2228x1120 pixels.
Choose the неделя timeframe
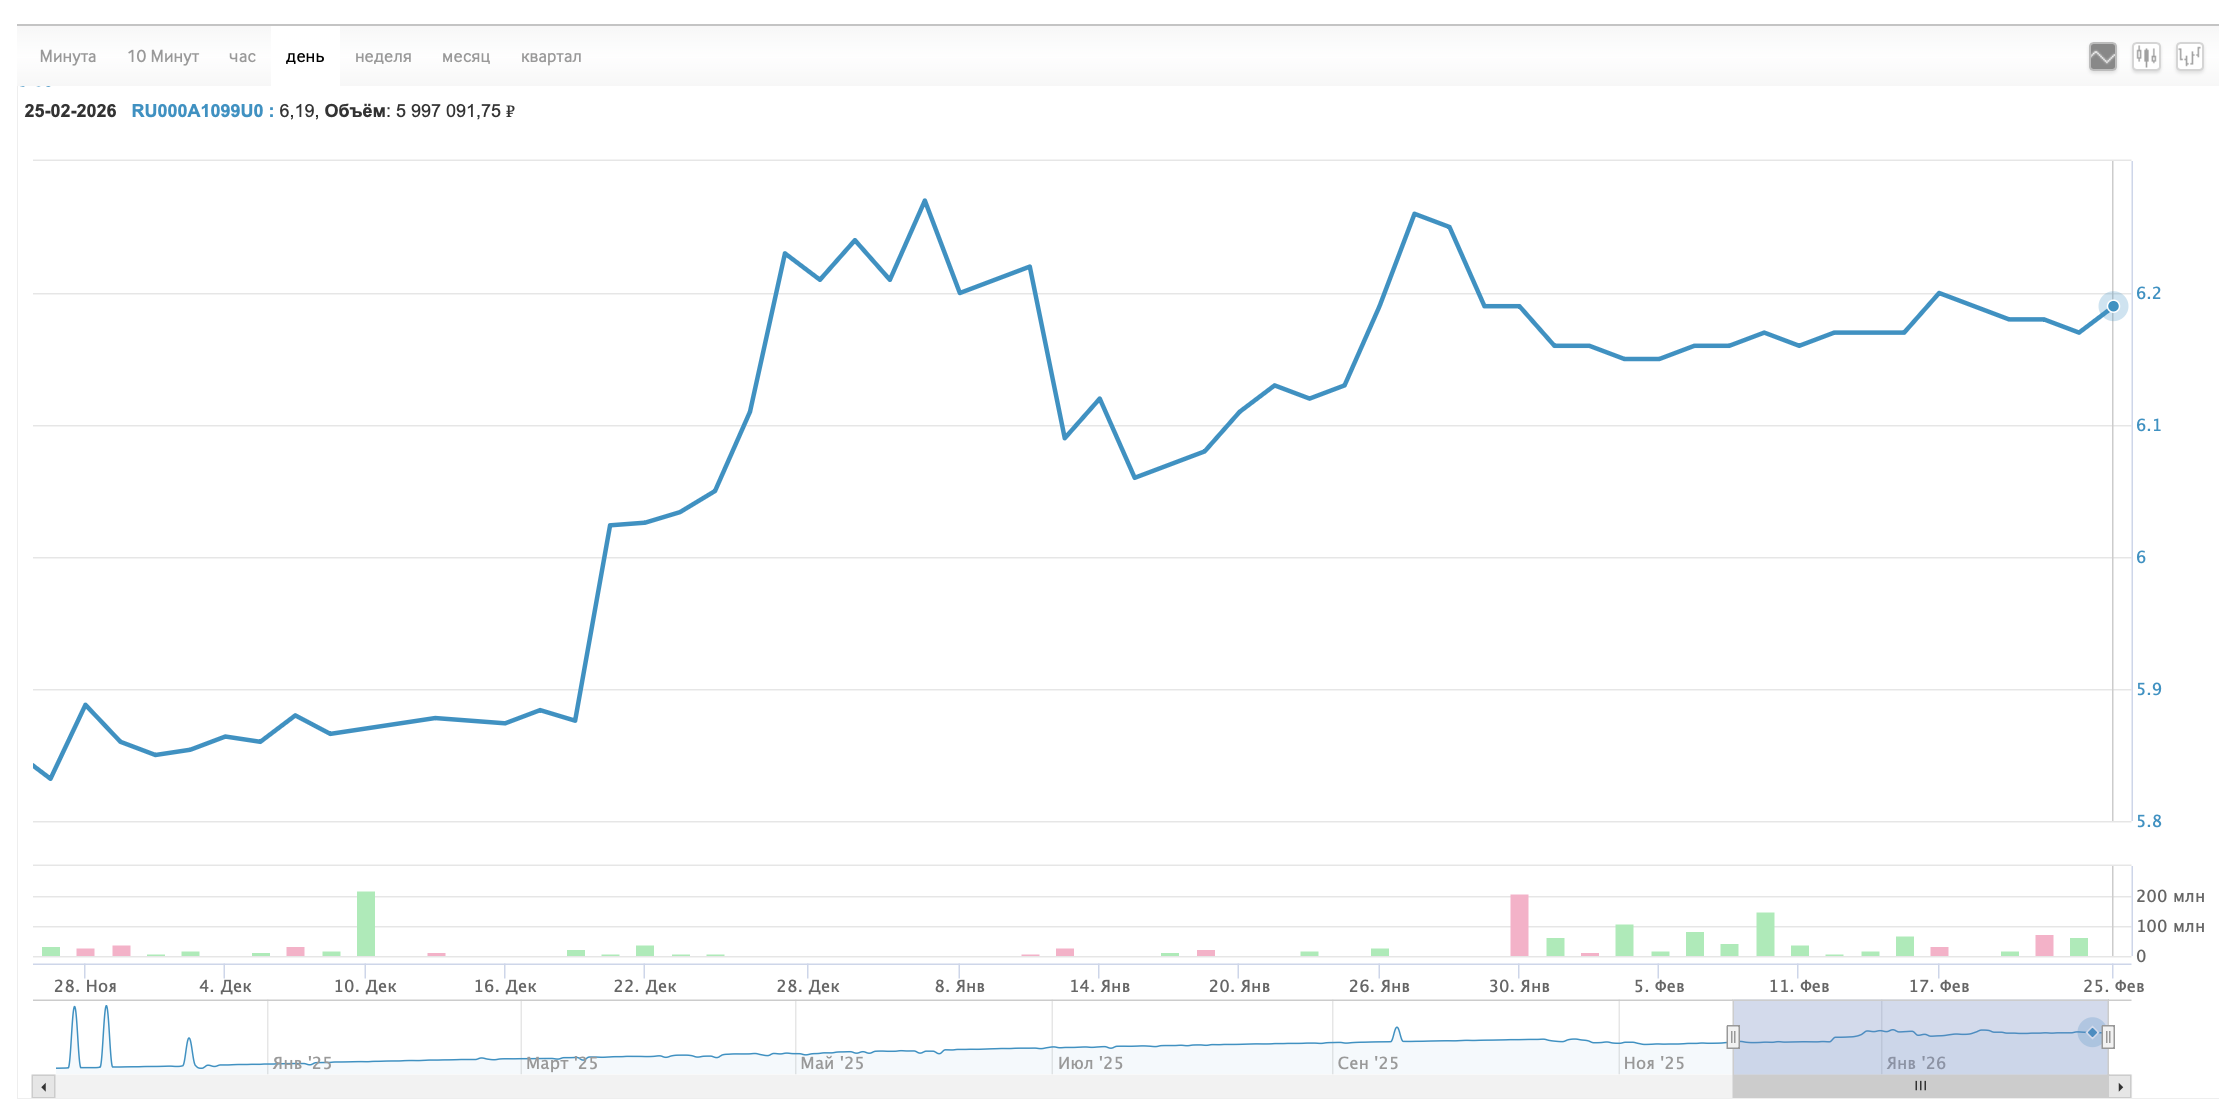(x=383, y=57)
